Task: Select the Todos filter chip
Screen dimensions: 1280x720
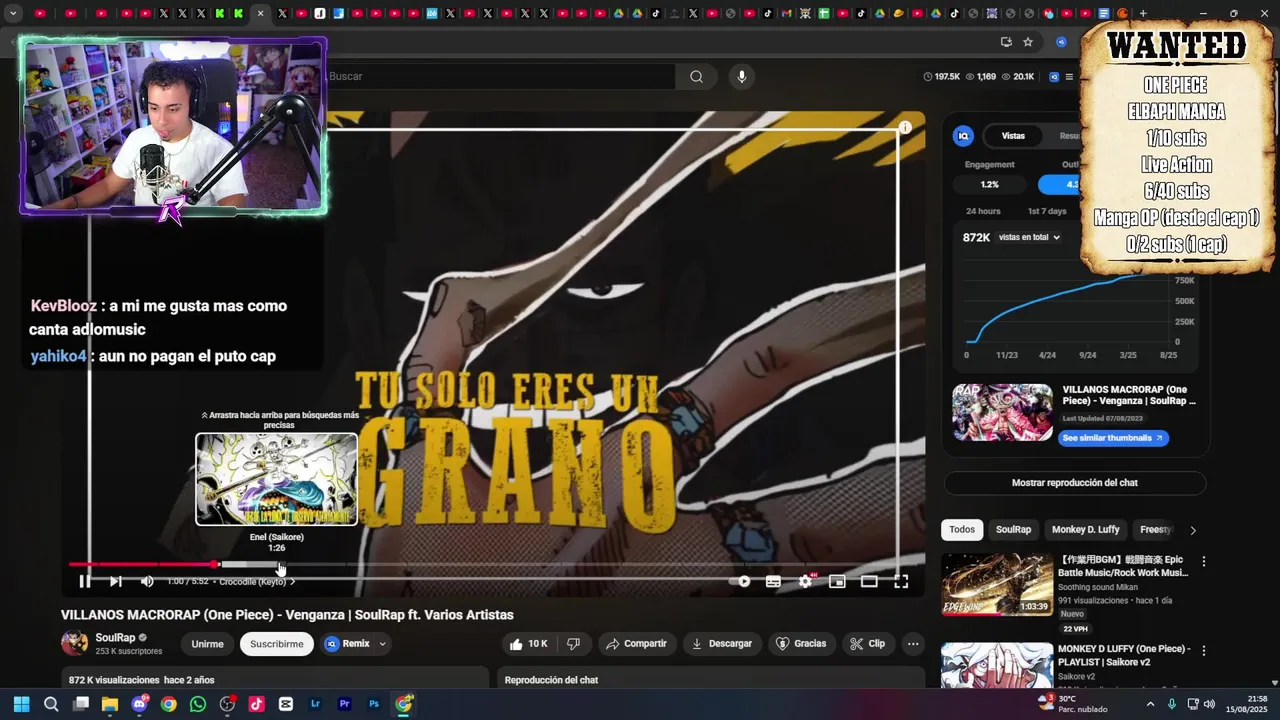Action: click(x=962, y=530)
